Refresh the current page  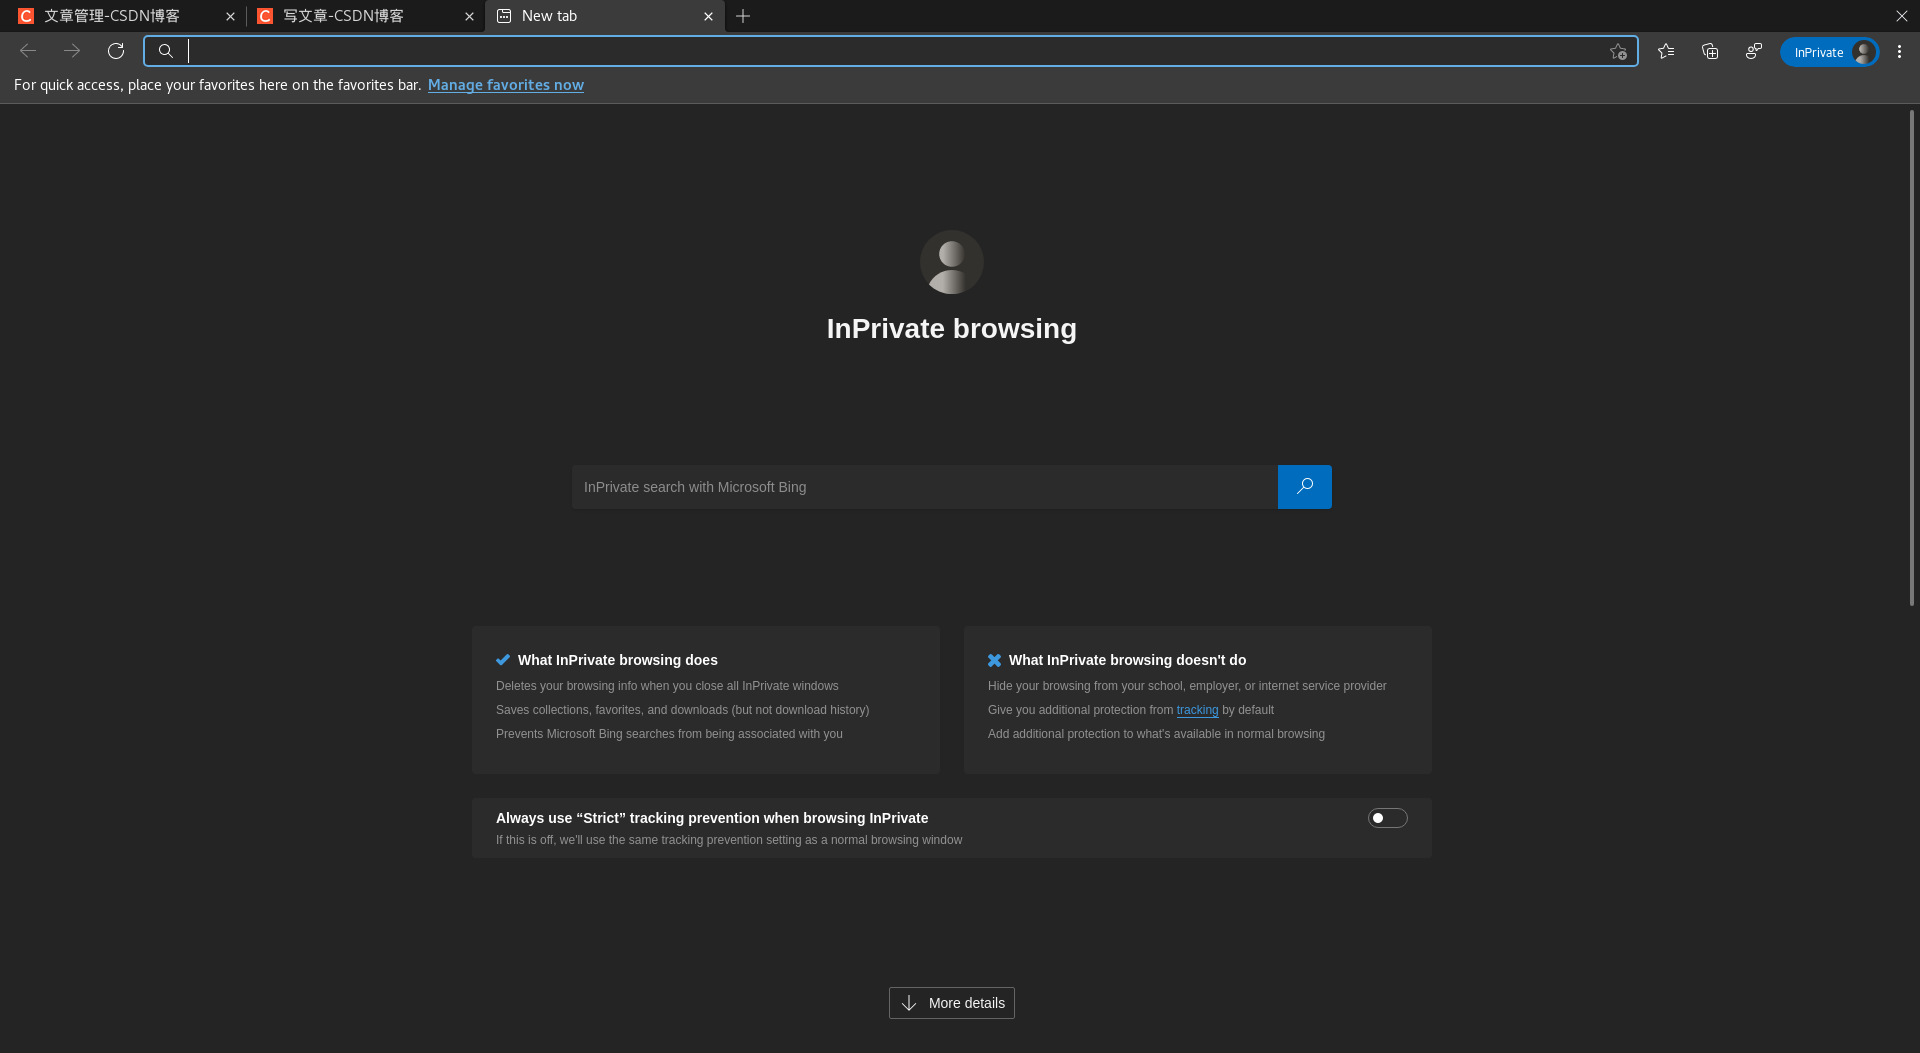click(116, 51)
